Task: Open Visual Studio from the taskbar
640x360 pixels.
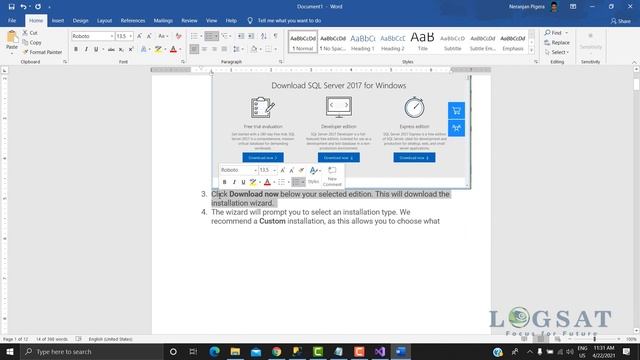Action: pos(380,351)
